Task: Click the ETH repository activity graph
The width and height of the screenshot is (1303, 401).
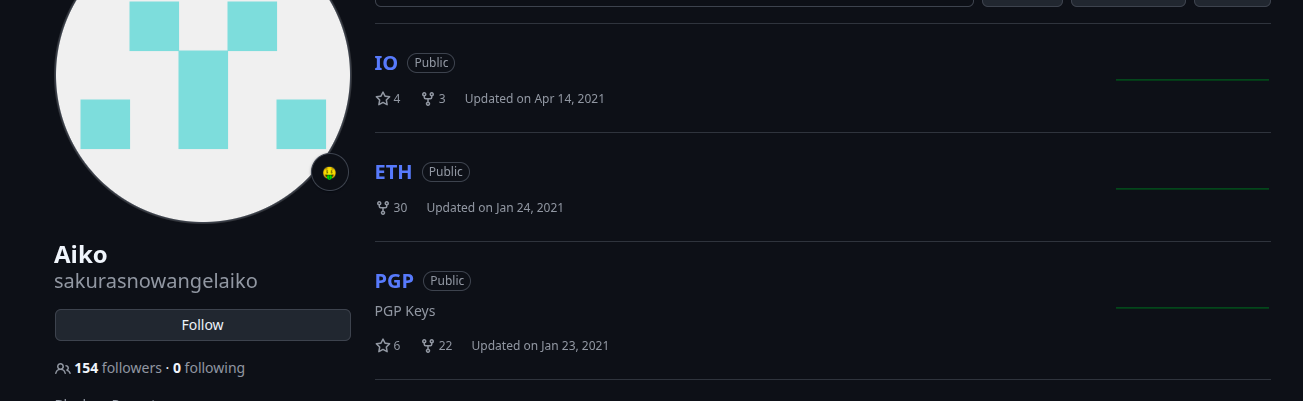Action: (x=1192, y=188)
